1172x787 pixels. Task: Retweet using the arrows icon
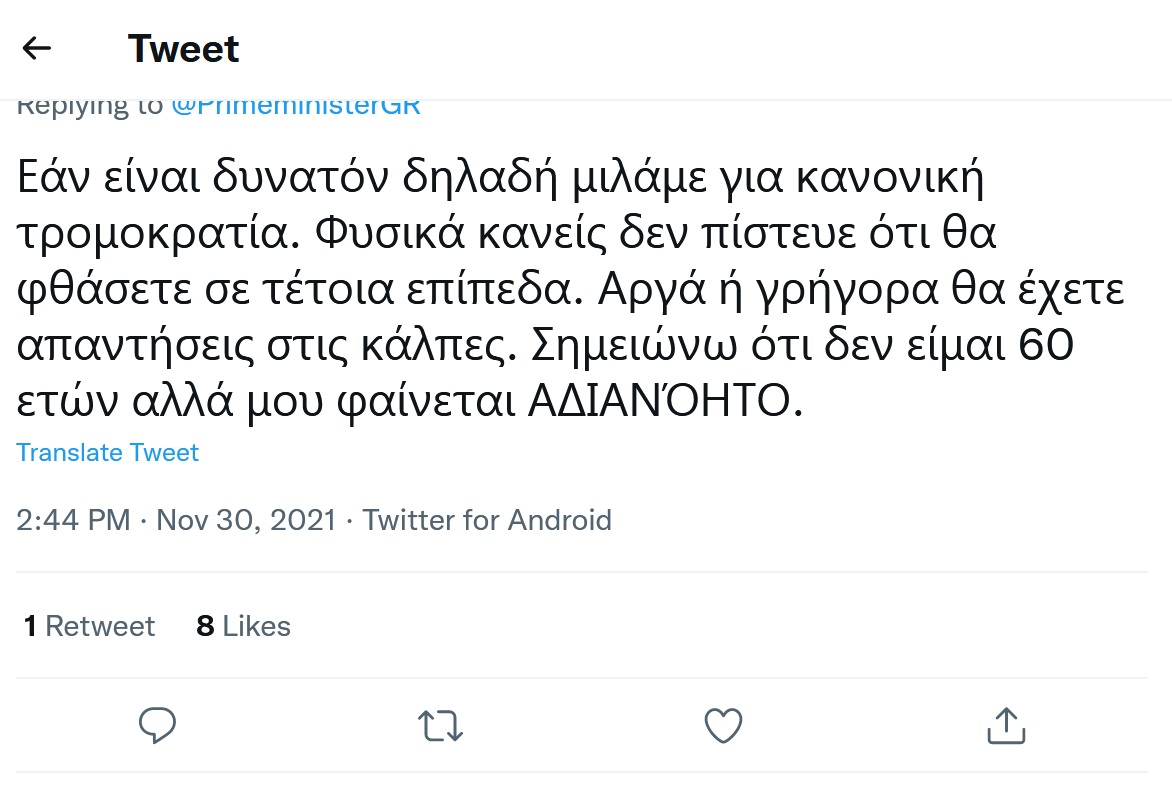pyautogui.click(x=440, y=726)
